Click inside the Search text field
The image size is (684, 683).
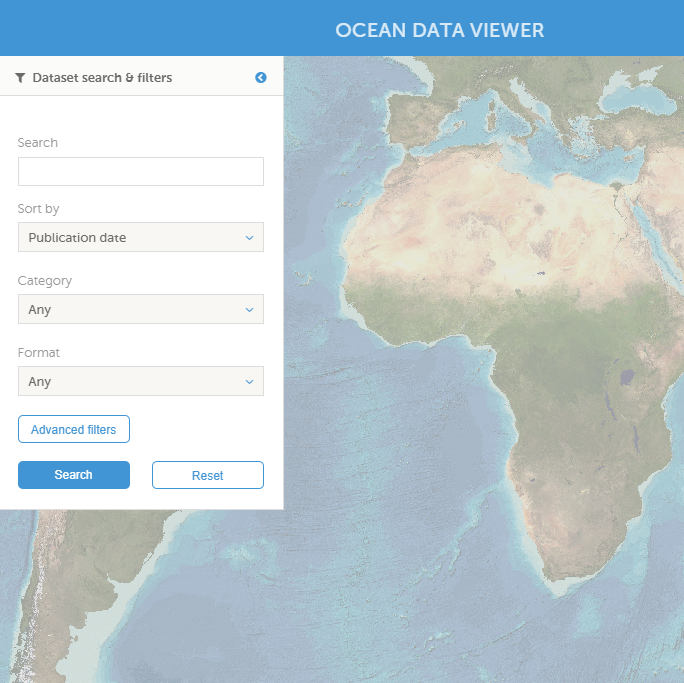(141, 171)
